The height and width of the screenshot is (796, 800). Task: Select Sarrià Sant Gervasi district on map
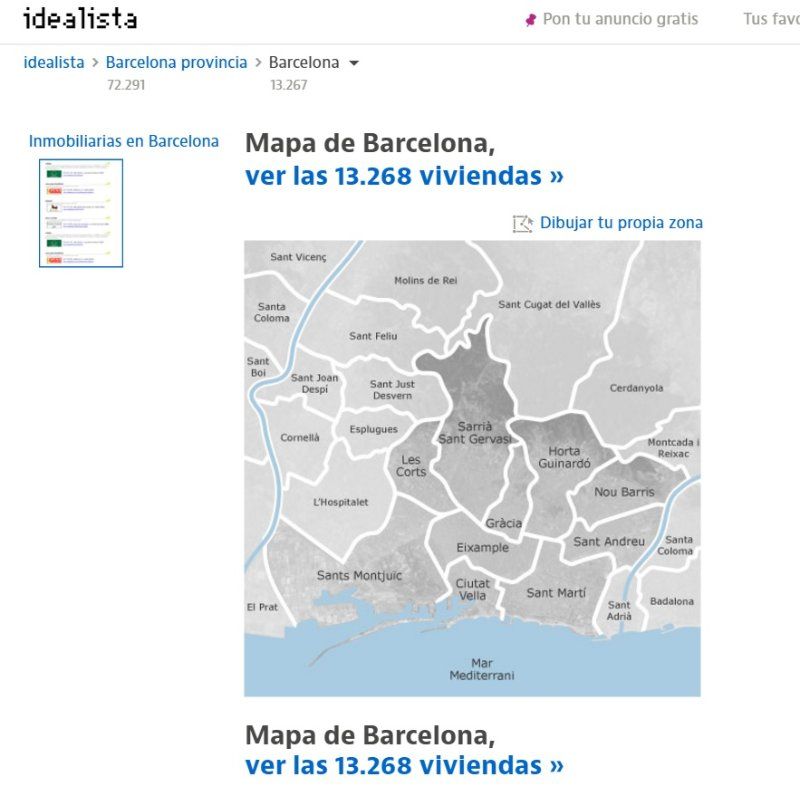click(474, 433)
